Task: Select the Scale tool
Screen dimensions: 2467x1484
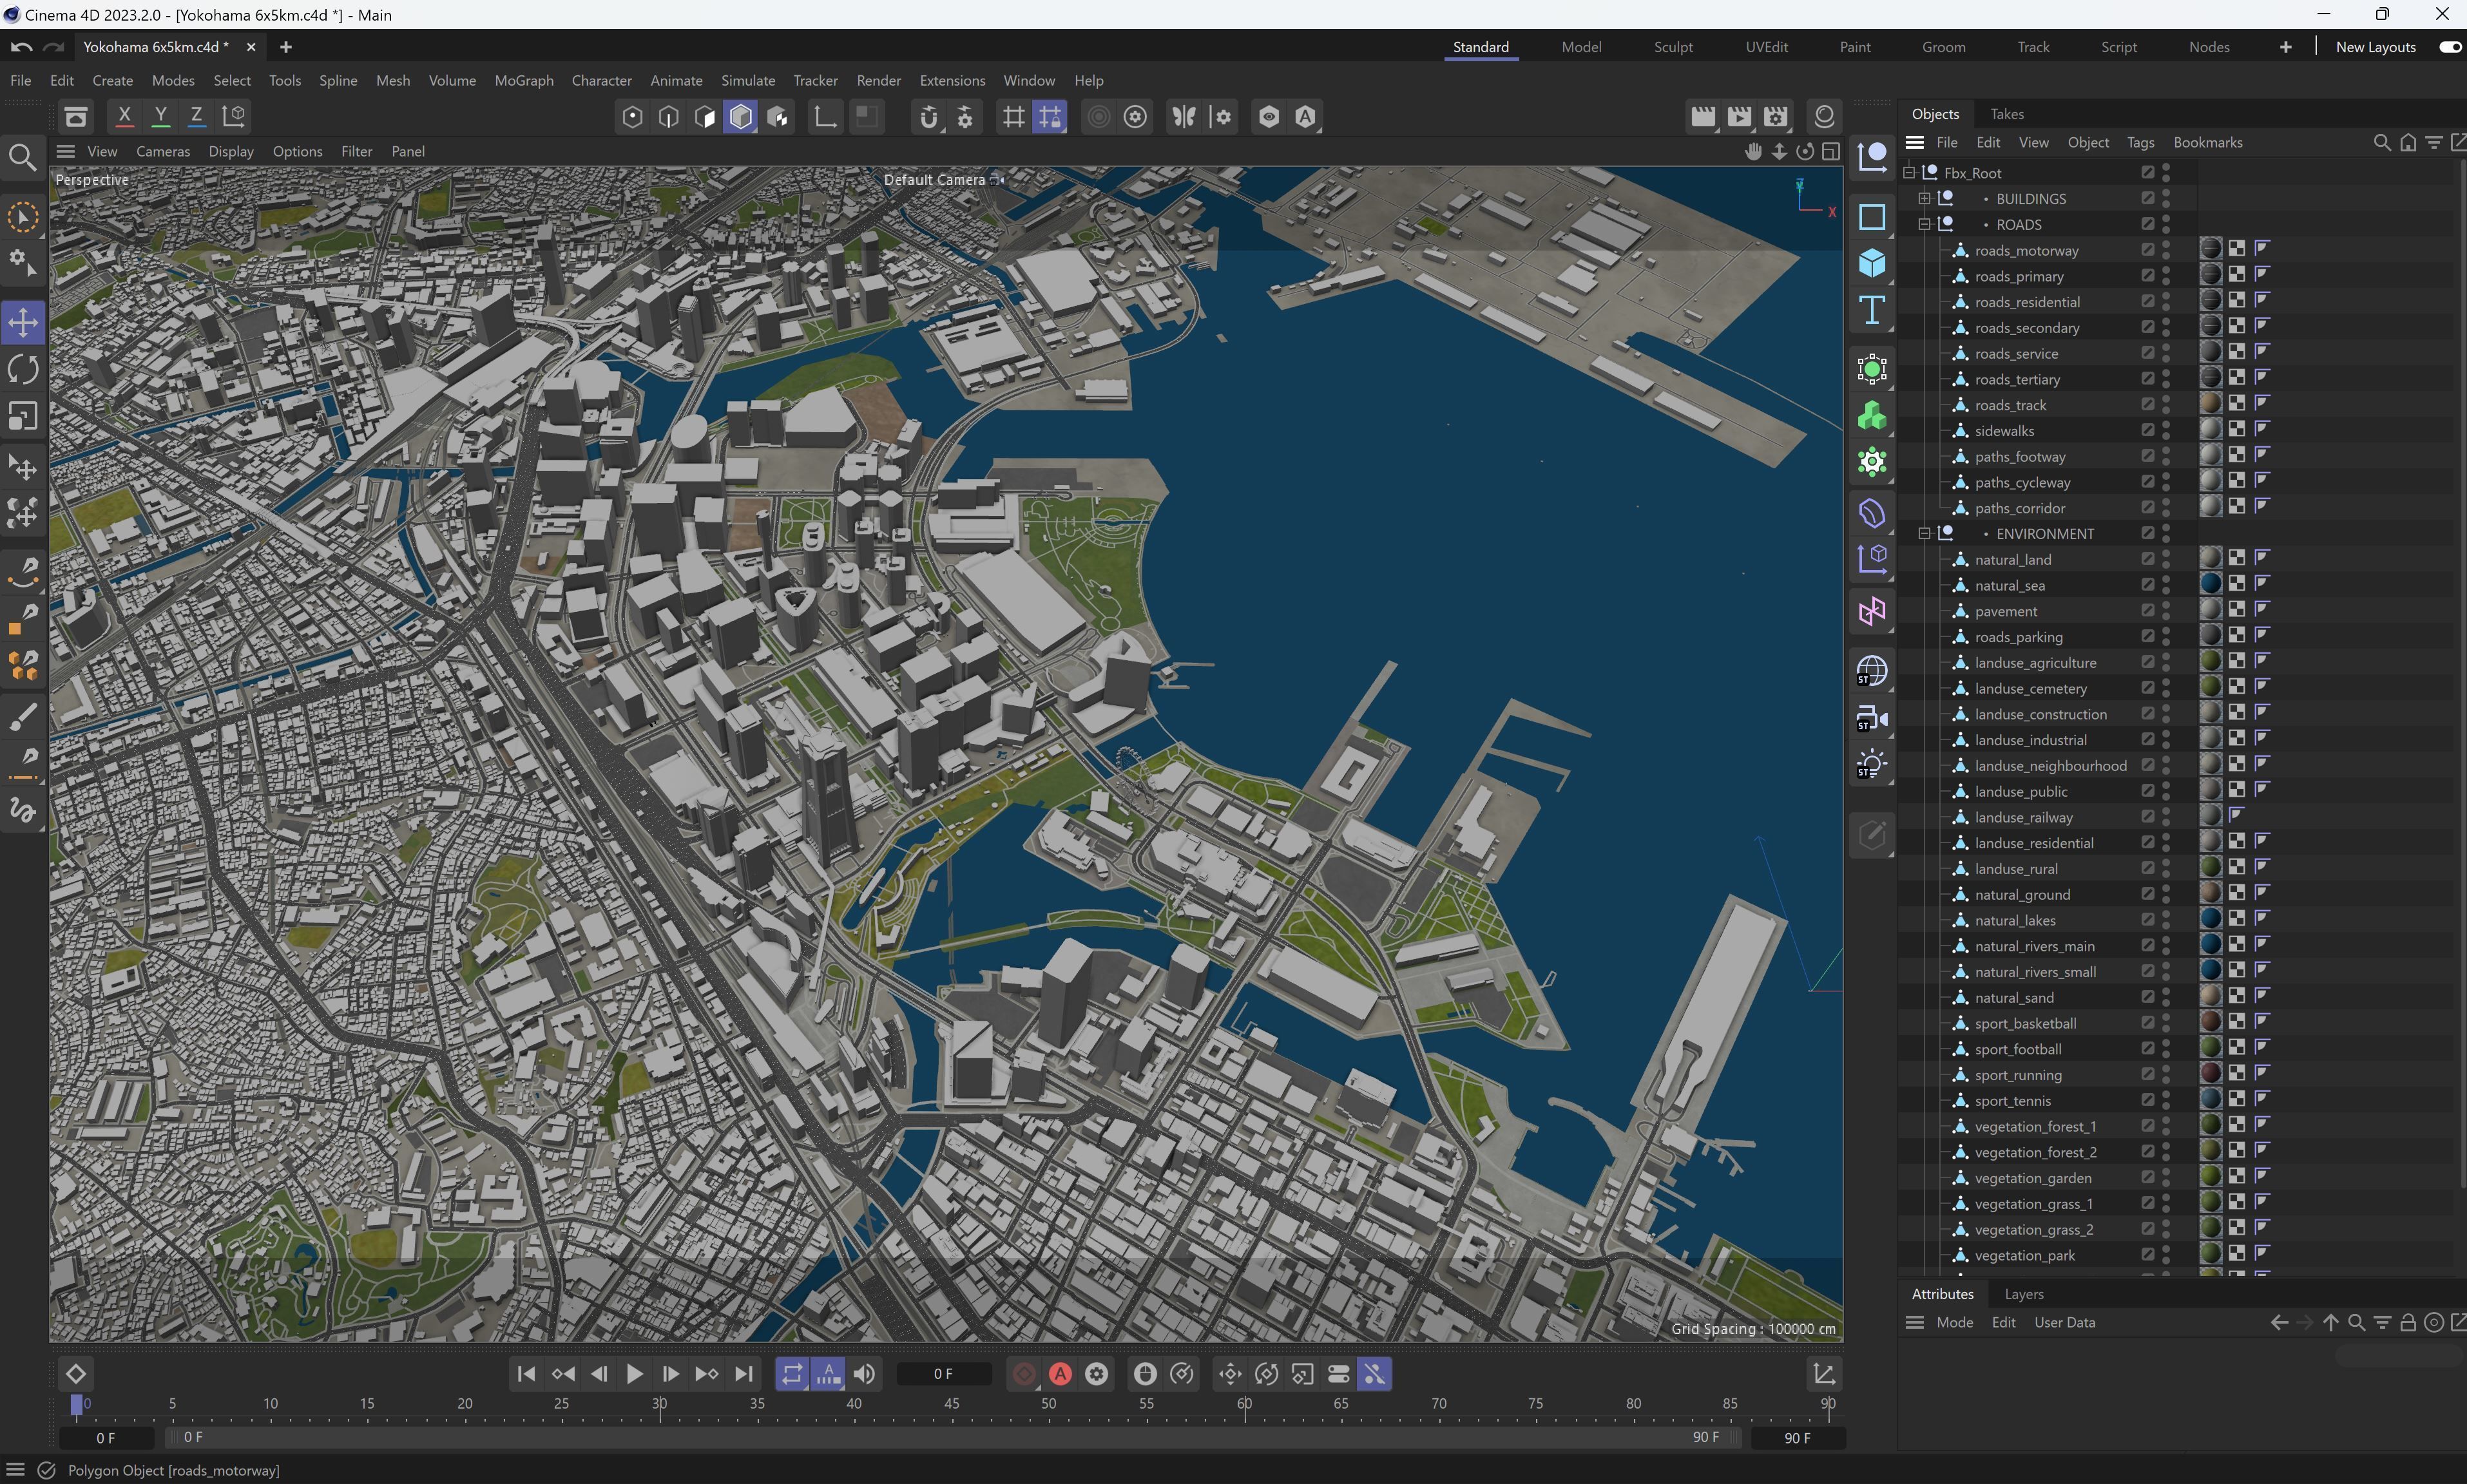Action: [x=23, y=416]
